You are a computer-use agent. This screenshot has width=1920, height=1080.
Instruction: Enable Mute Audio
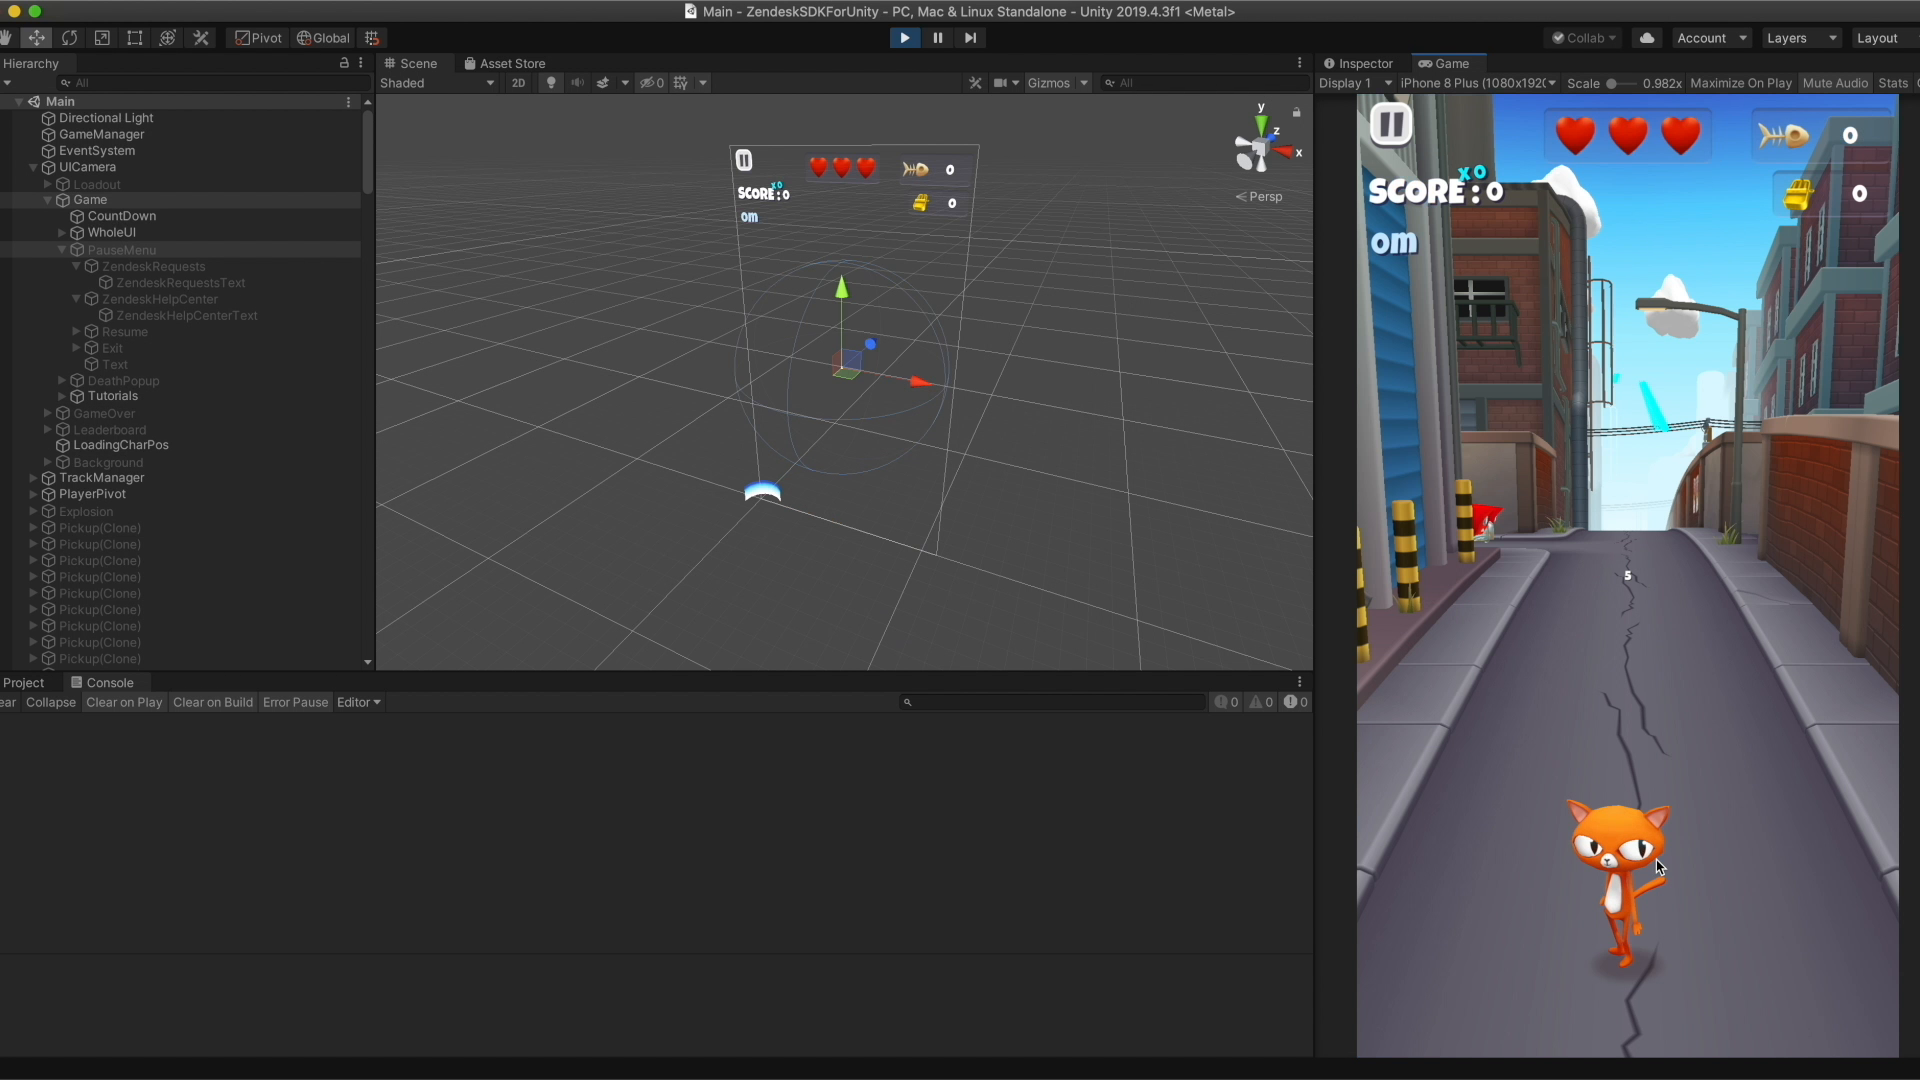coord(1835,83)
